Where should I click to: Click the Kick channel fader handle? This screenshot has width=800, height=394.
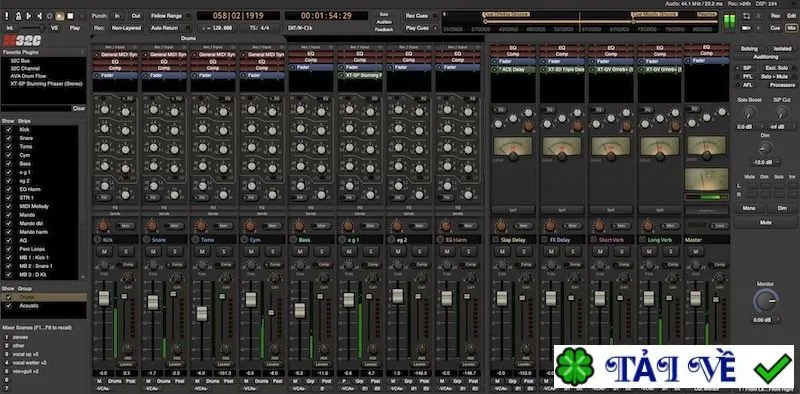(104, 299)
